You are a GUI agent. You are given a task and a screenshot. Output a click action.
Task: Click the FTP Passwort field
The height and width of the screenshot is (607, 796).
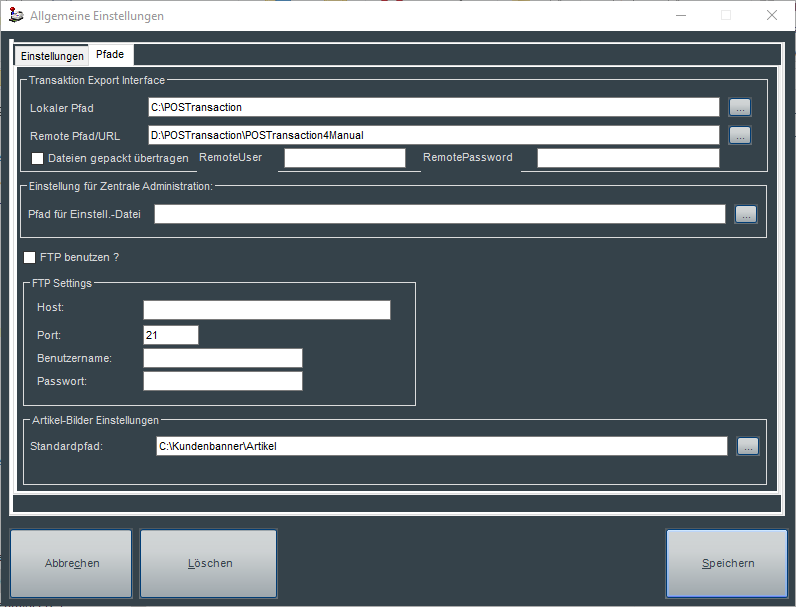click(222, 381)
